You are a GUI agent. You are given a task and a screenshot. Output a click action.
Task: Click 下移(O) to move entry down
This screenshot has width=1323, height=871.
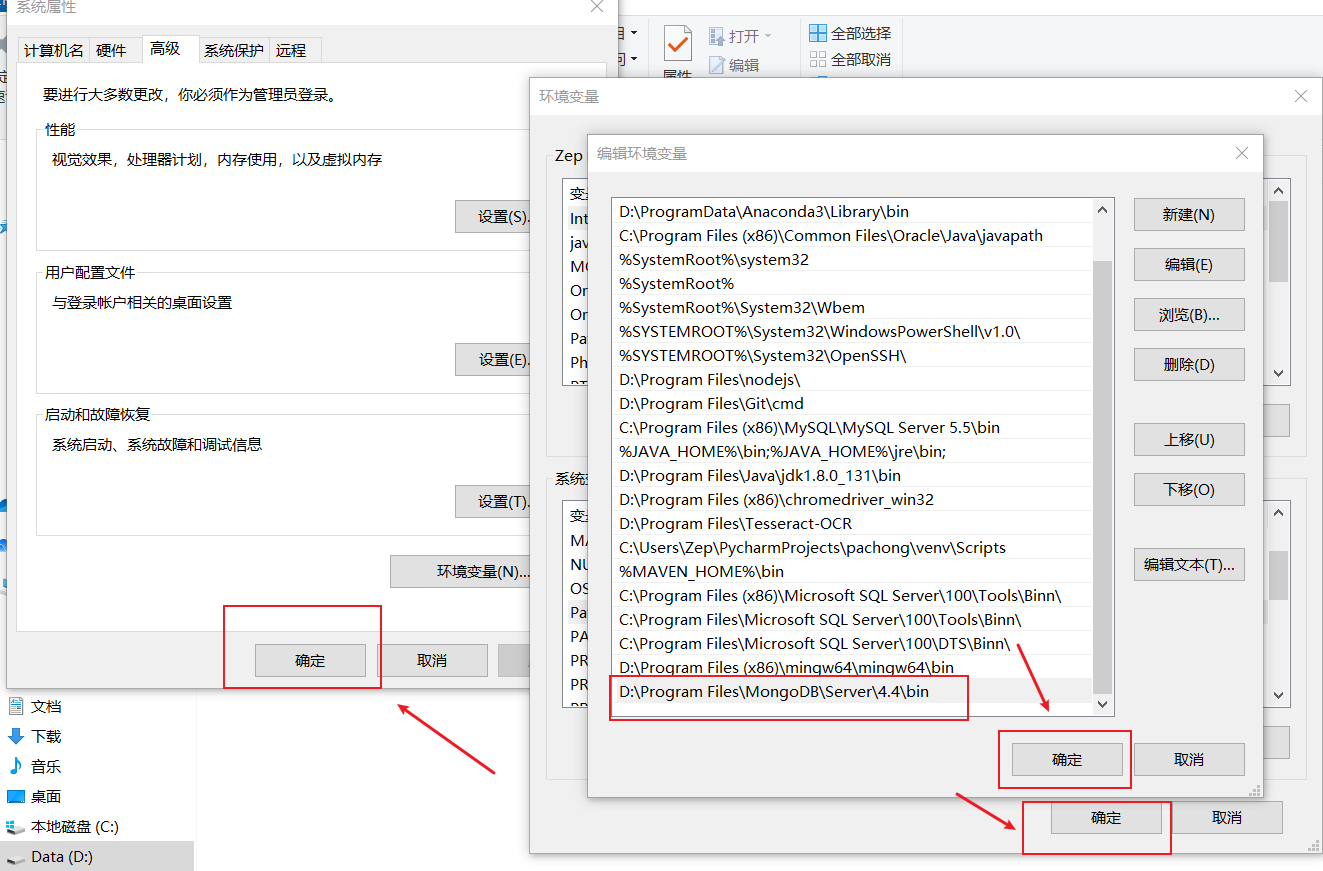pyautogui.click(x=1189, y=489)
